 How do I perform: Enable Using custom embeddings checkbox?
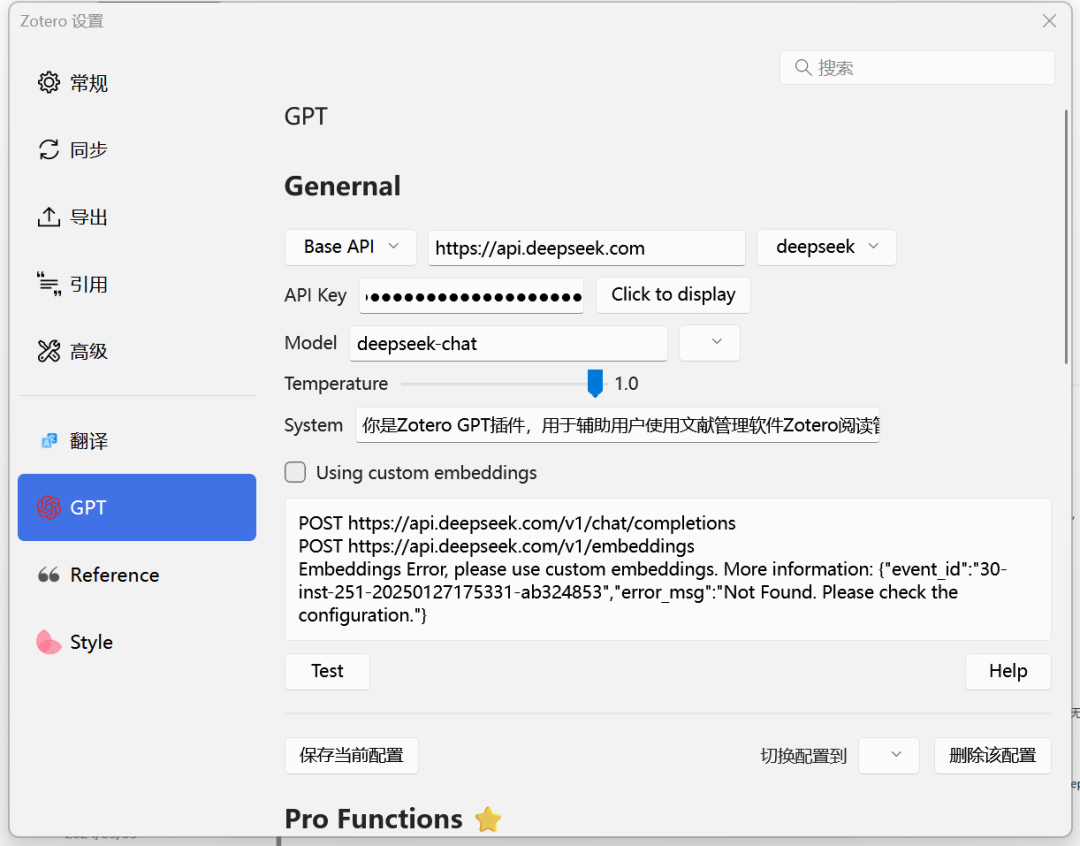click(x=295, y=473)
